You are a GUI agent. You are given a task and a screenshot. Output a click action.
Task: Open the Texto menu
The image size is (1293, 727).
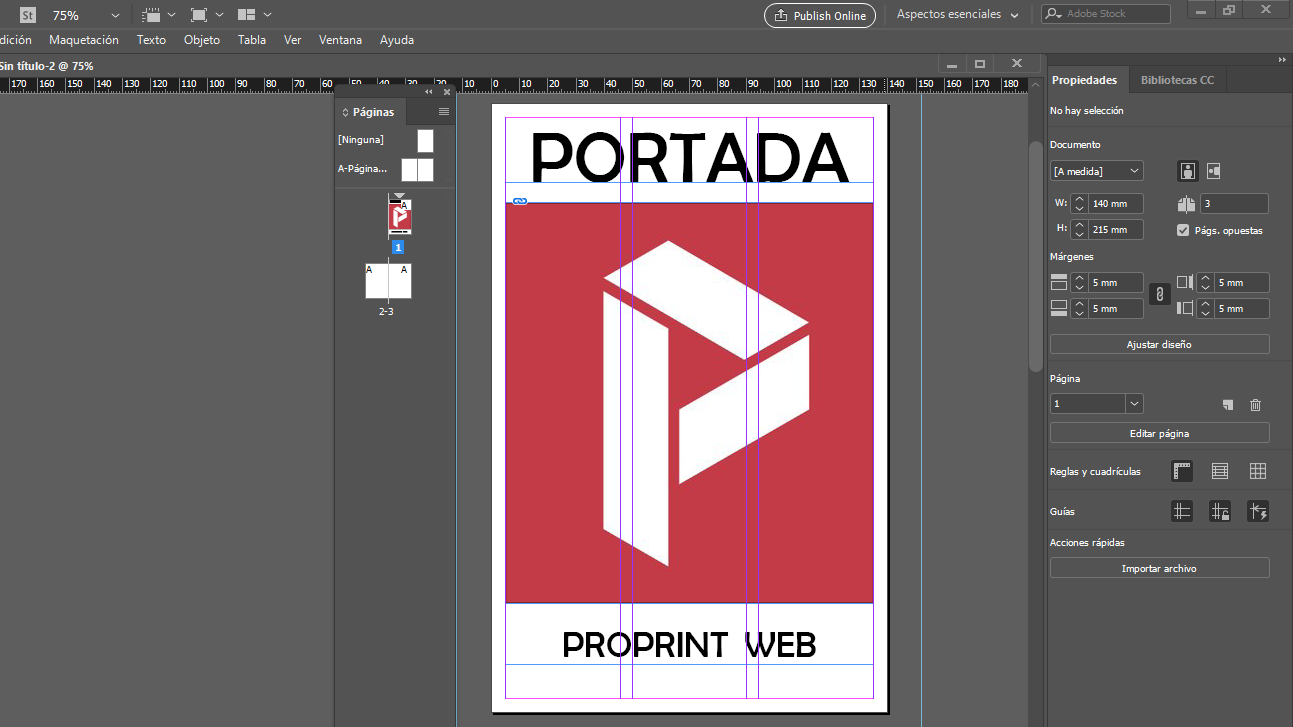pyautogui.click(x=151, y=40)
